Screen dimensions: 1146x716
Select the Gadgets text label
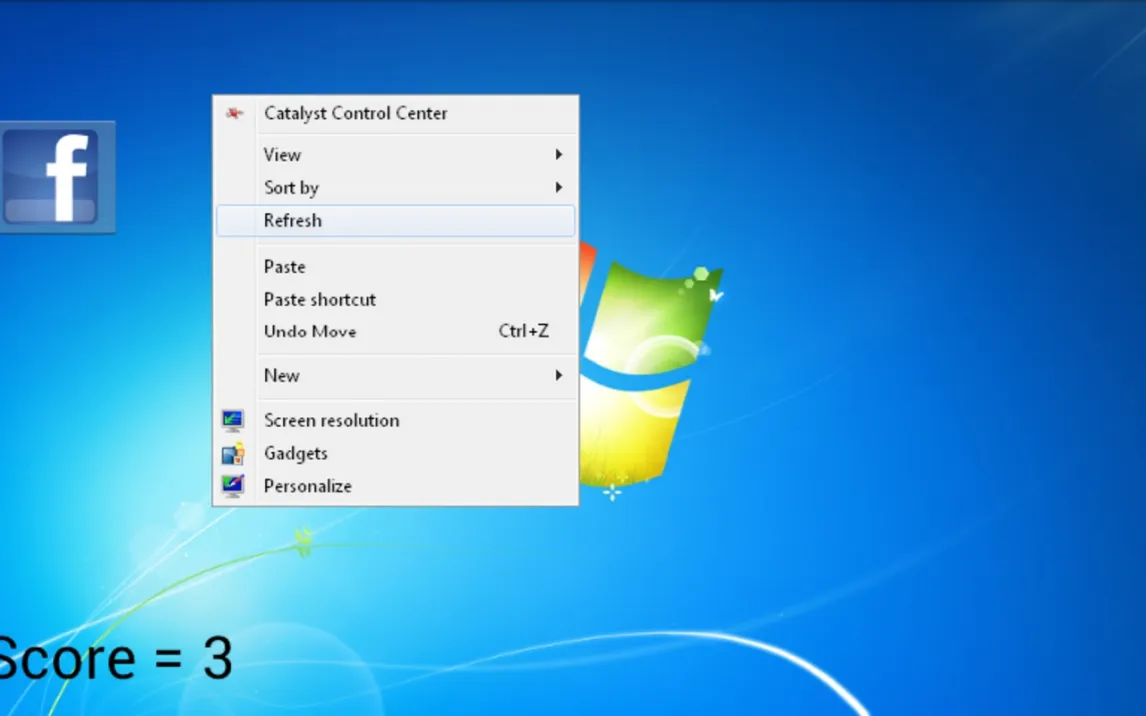[x=296, y=453]
